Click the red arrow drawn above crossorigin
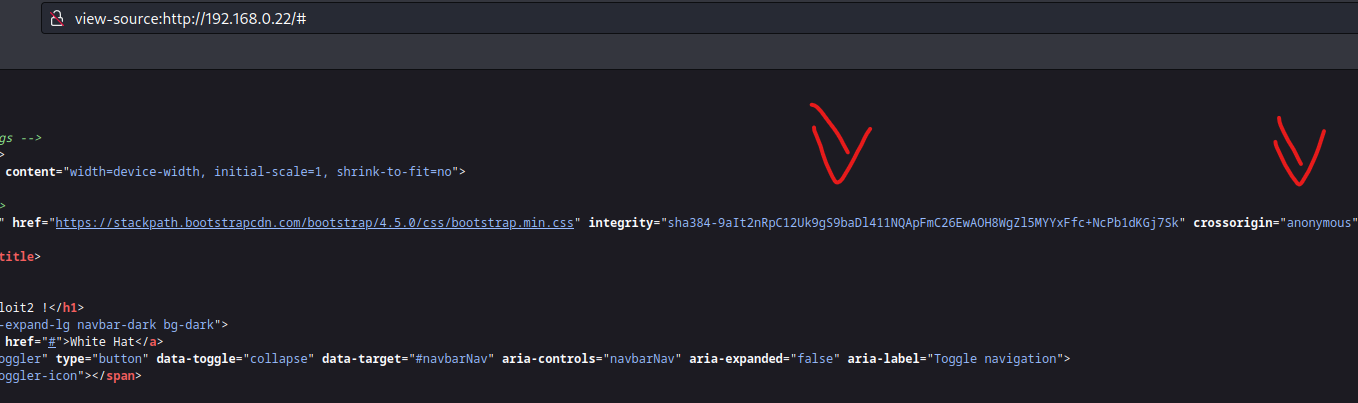Viewport: 1358px width, 403px height. (x=1298, y=151)
